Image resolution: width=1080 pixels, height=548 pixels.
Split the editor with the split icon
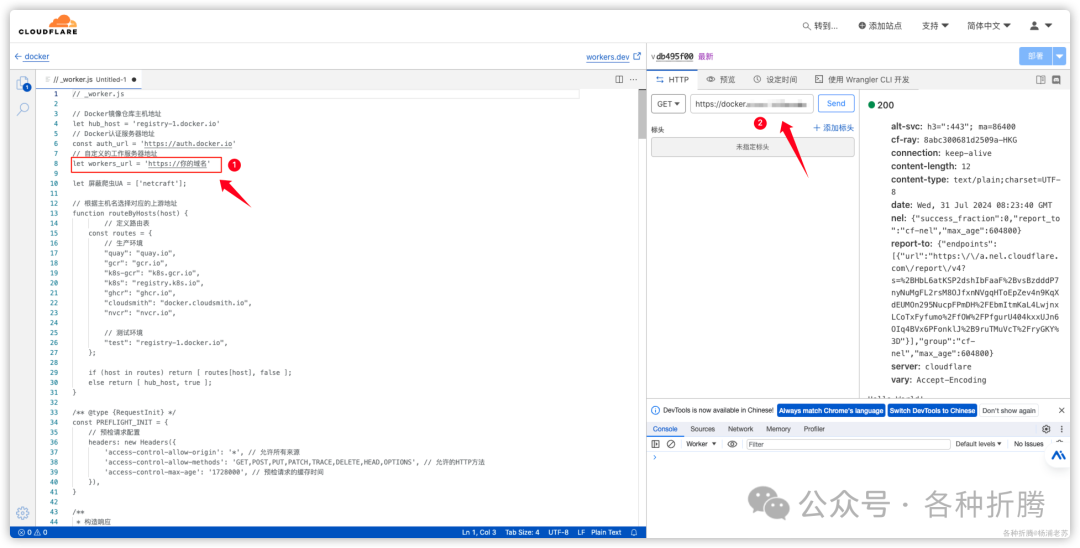pyautogui.click(x=619, y=79)
